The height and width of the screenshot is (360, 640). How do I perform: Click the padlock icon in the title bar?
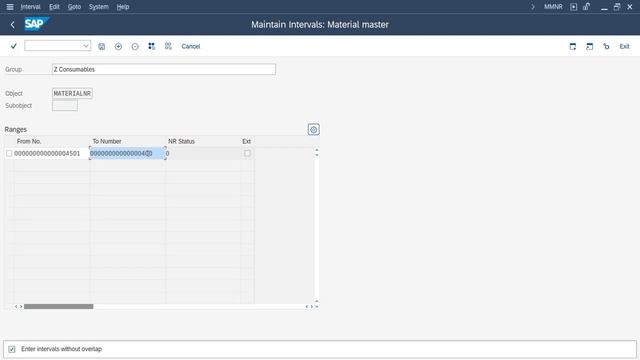tap(587, 7)
